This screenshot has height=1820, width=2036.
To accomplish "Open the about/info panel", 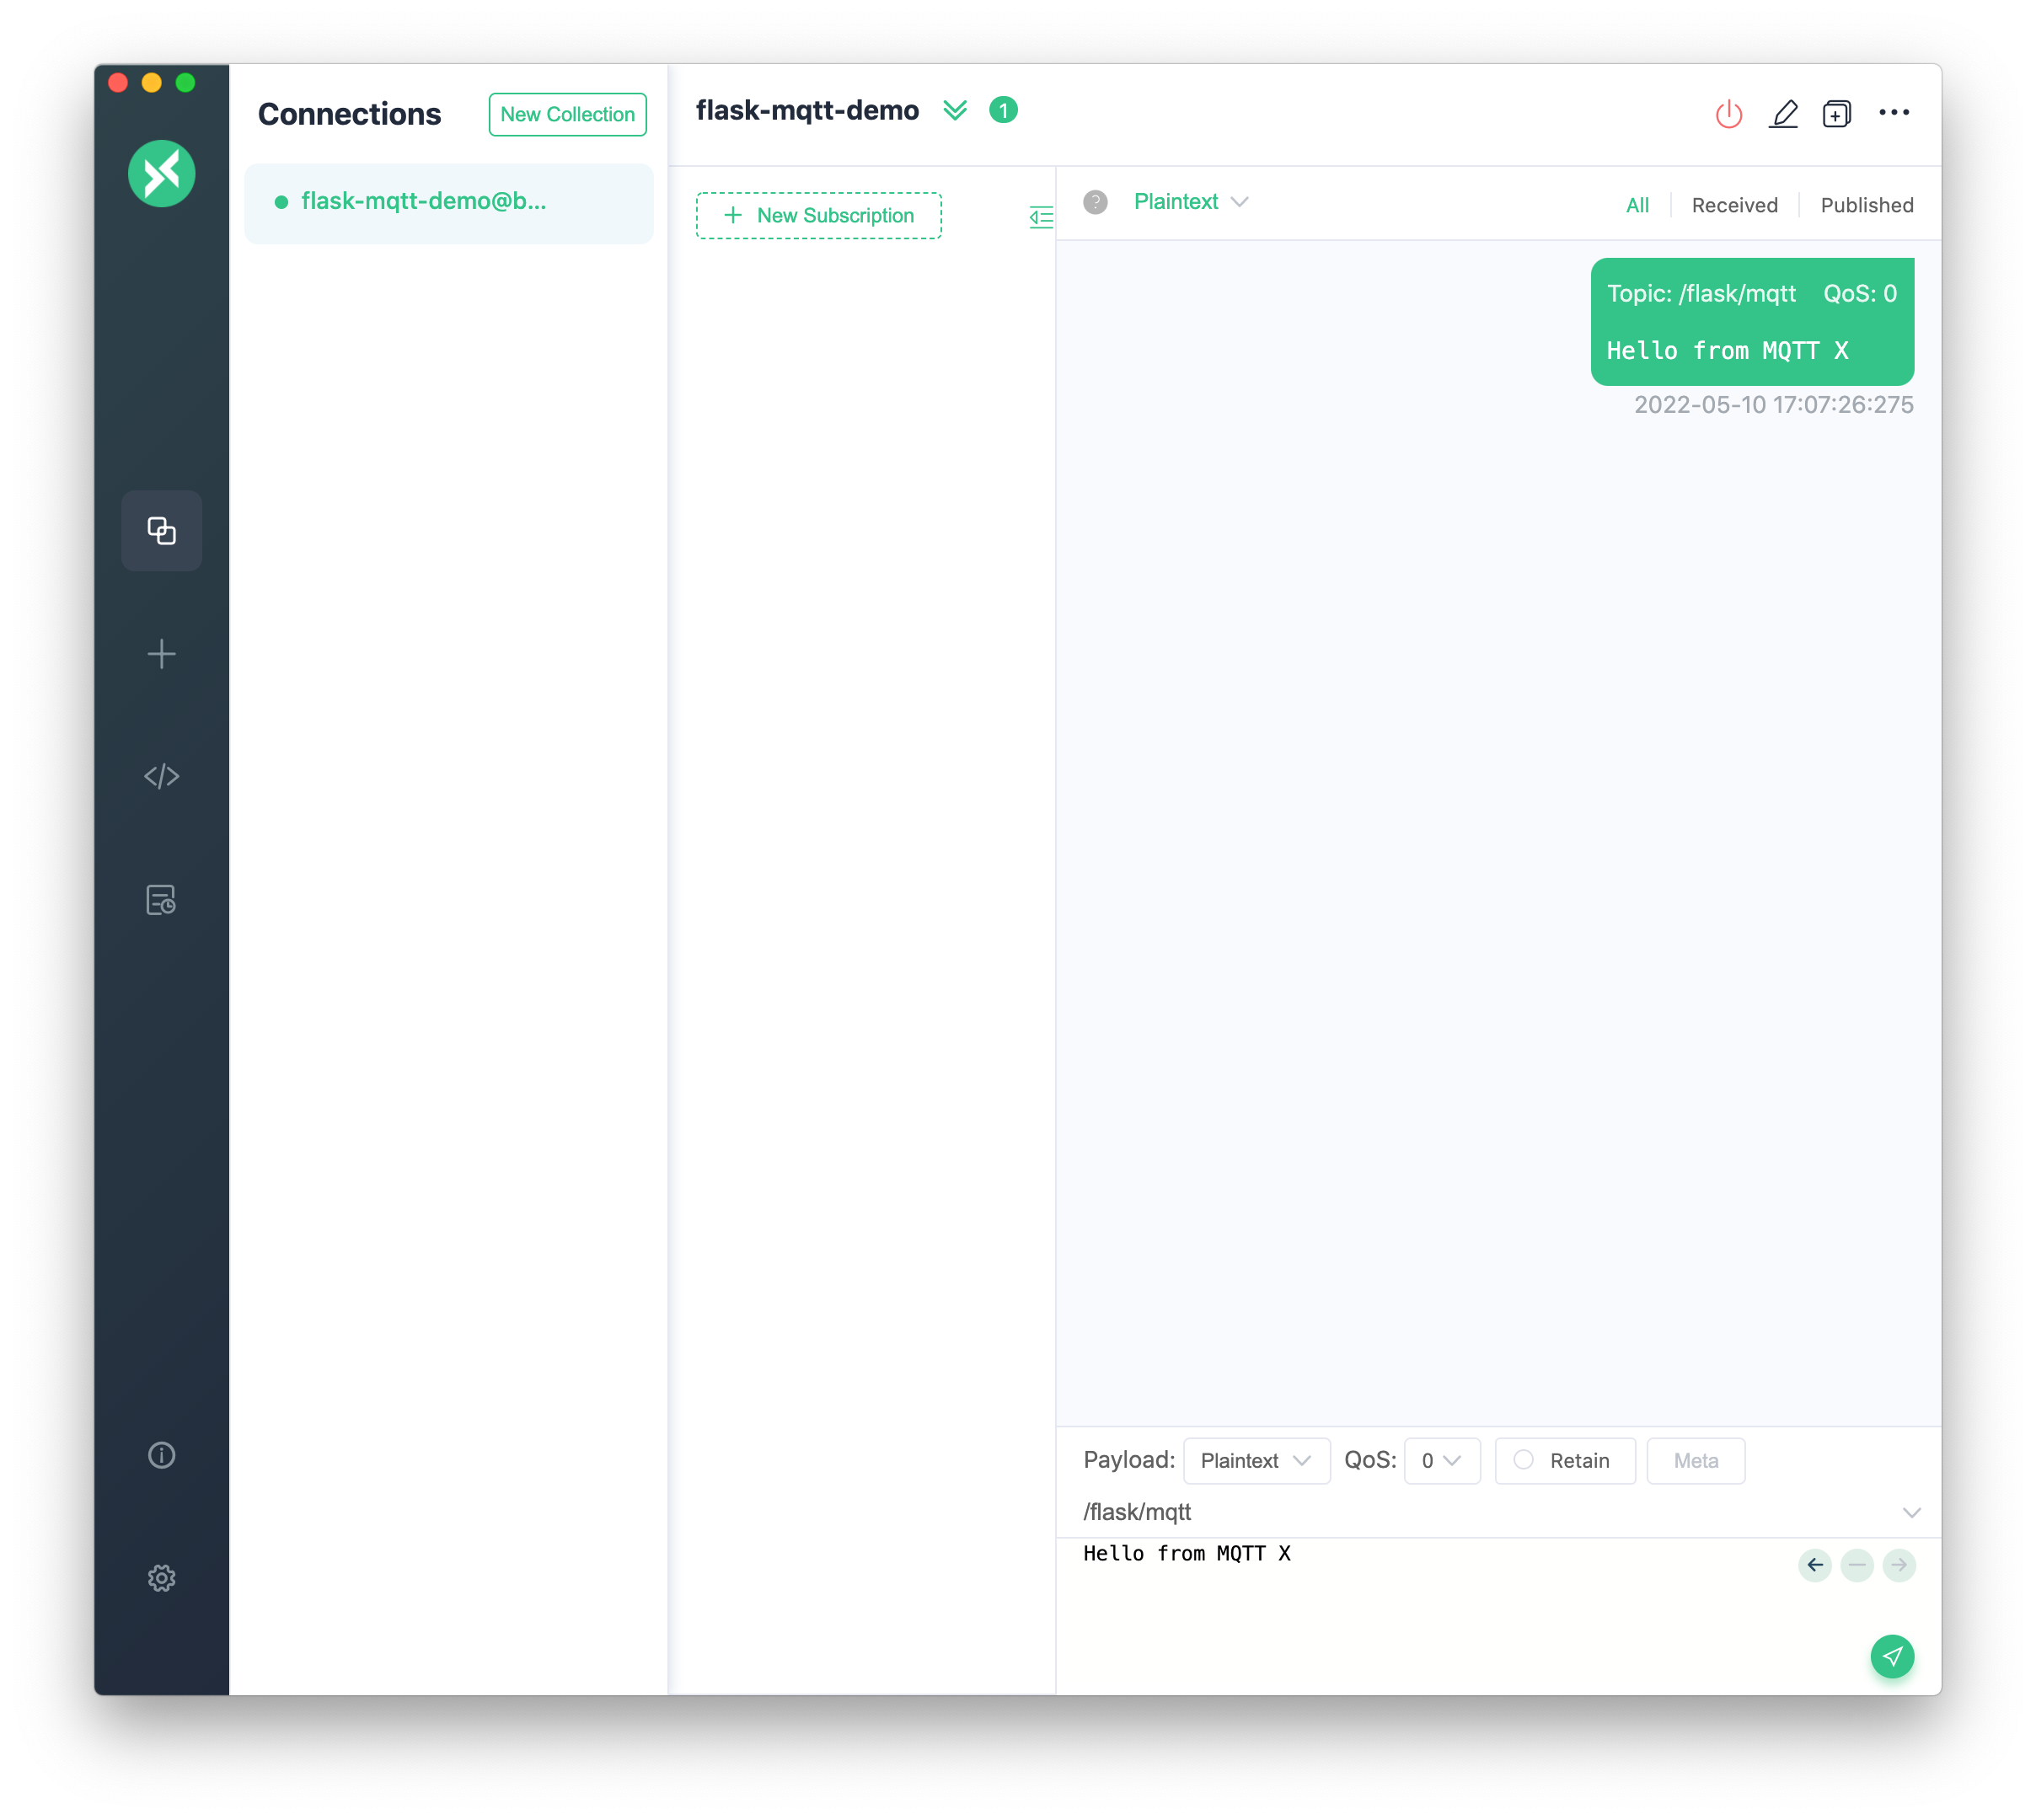I will (160, 1454).
